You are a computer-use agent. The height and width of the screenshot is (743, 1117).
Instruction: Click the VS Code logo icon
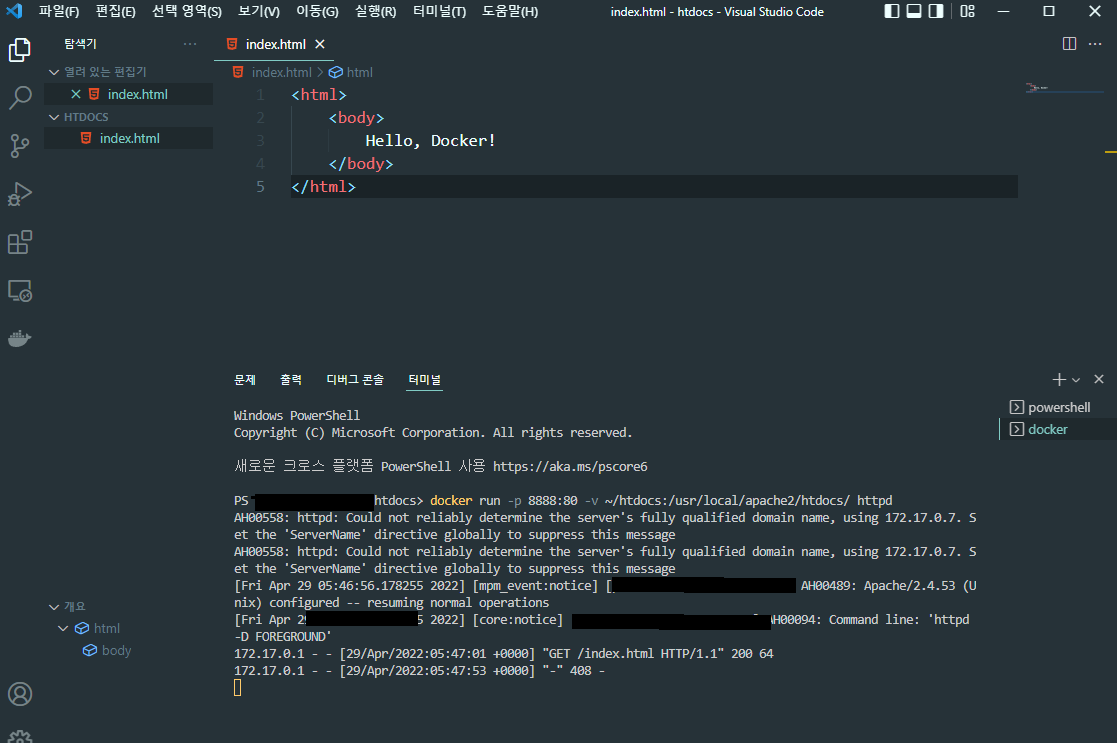click(14, 11)
